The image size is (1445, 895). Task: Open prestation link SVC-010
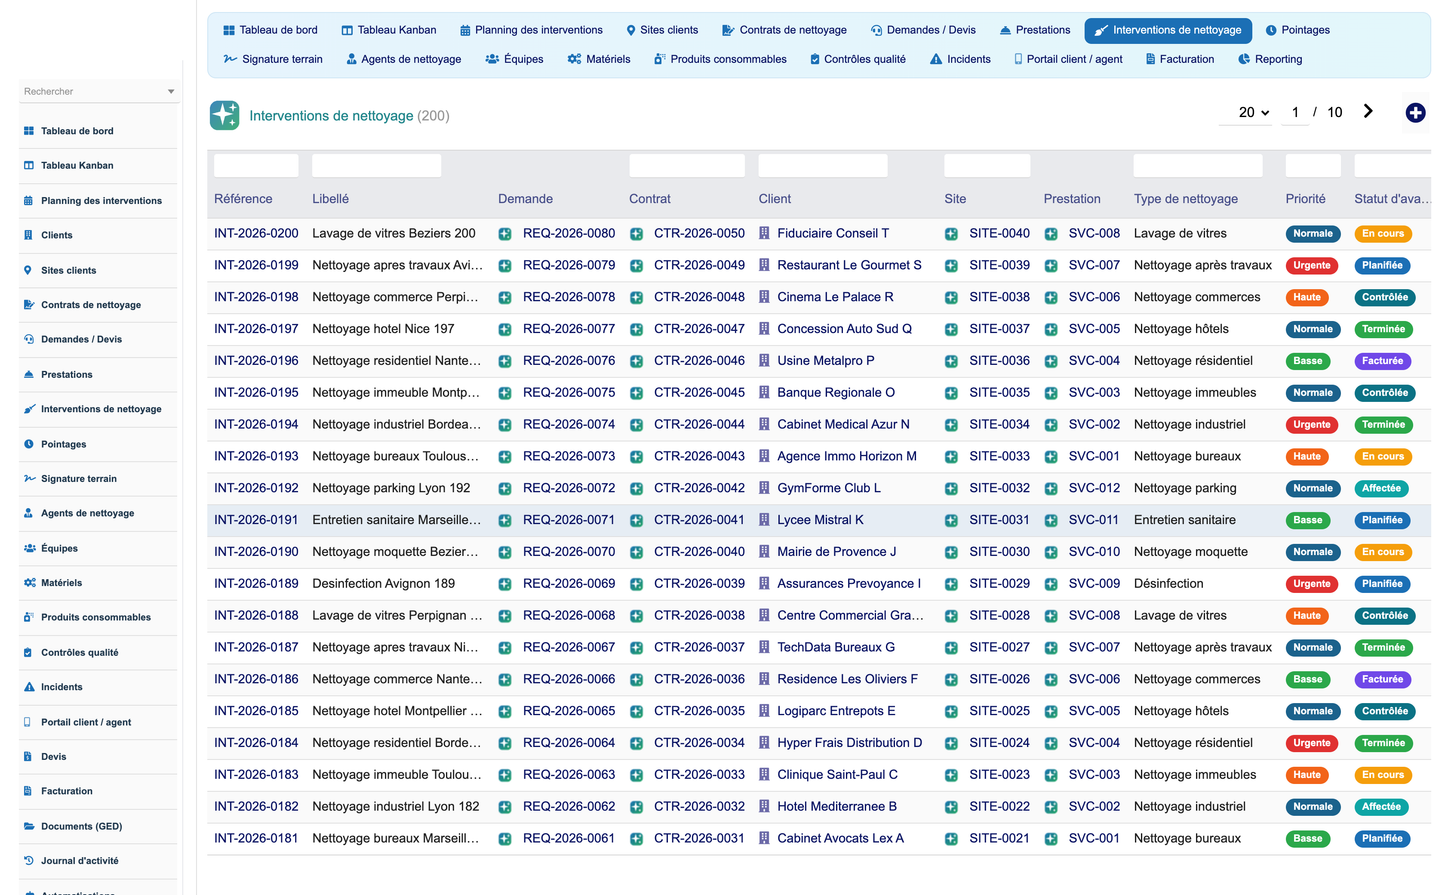pos(1094,552)
